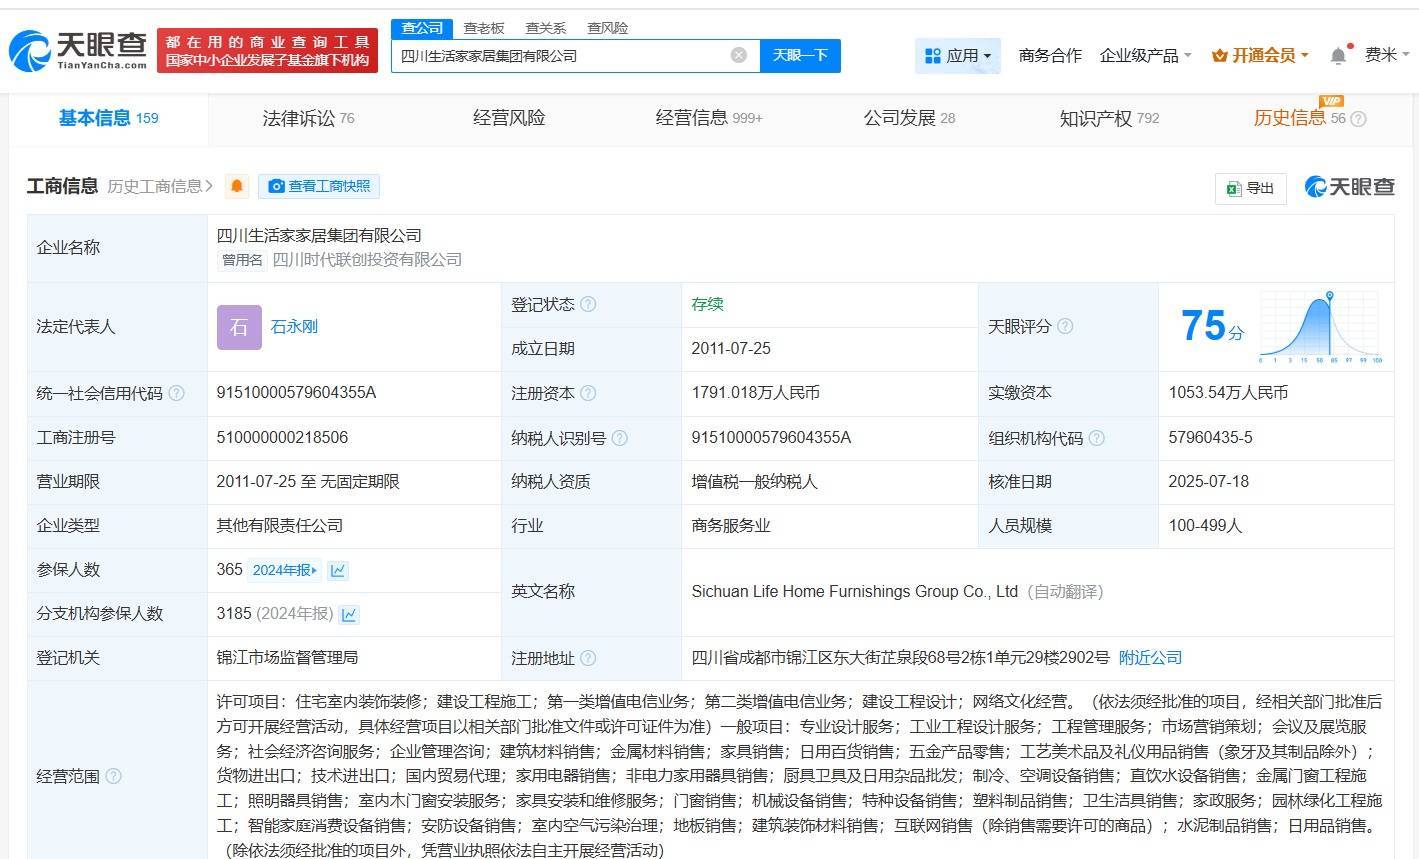Viewport: 1419px width, 859px height.
Task: Click the 导出 export button
Action: [x=1250, y=187]
